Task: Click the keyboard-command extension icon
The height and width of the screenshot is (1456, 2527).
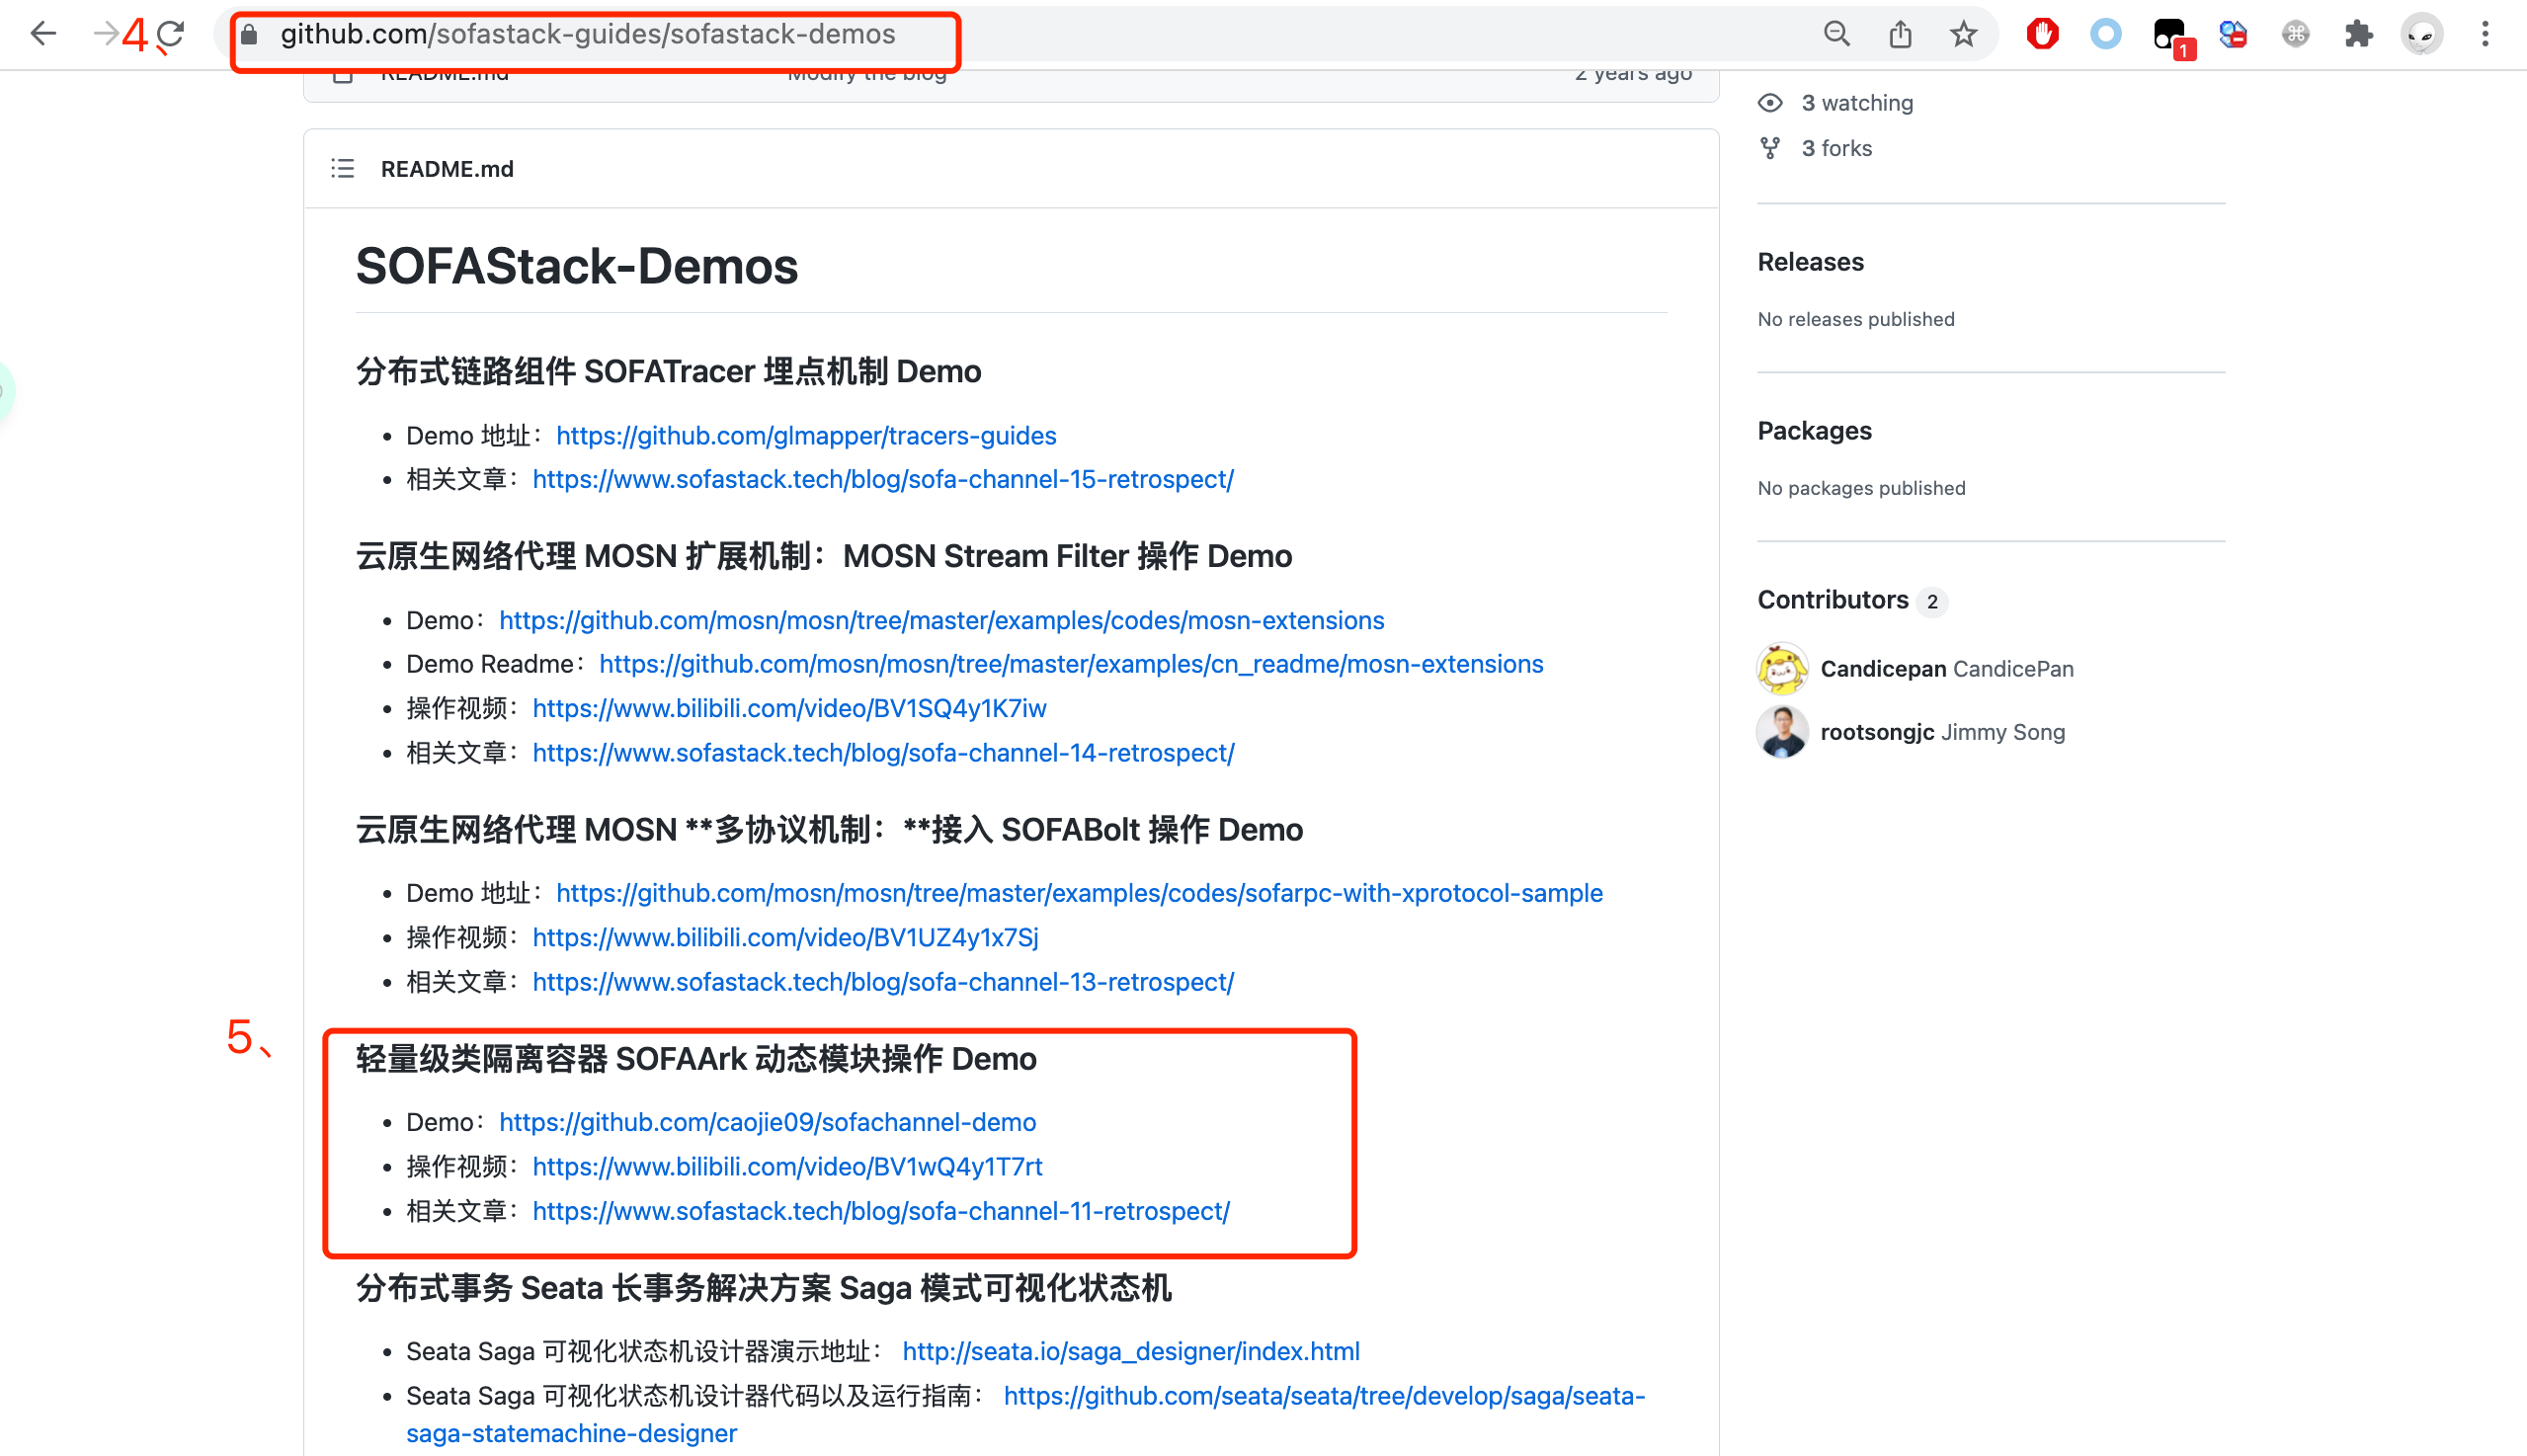Action: tap(2296, 33)
